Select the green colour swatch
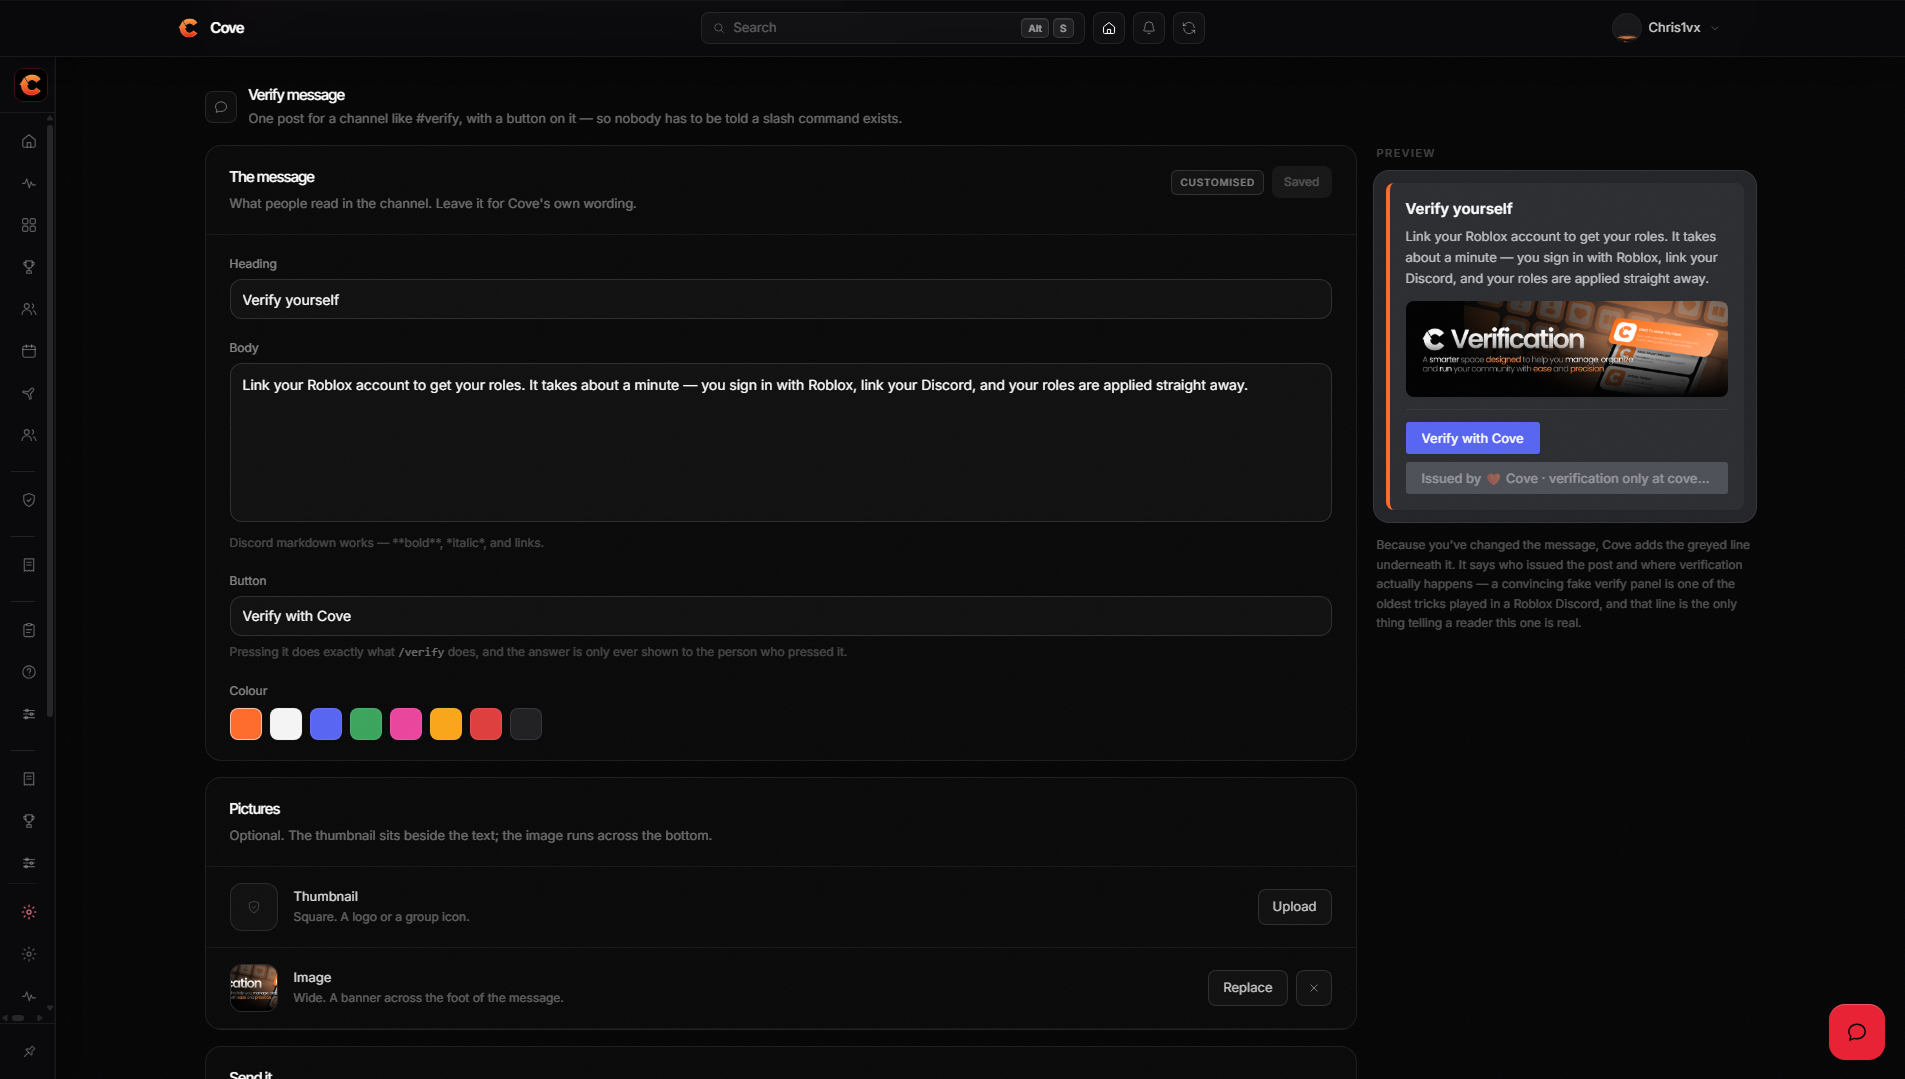 pyautogui.click(x=366, y=724)
